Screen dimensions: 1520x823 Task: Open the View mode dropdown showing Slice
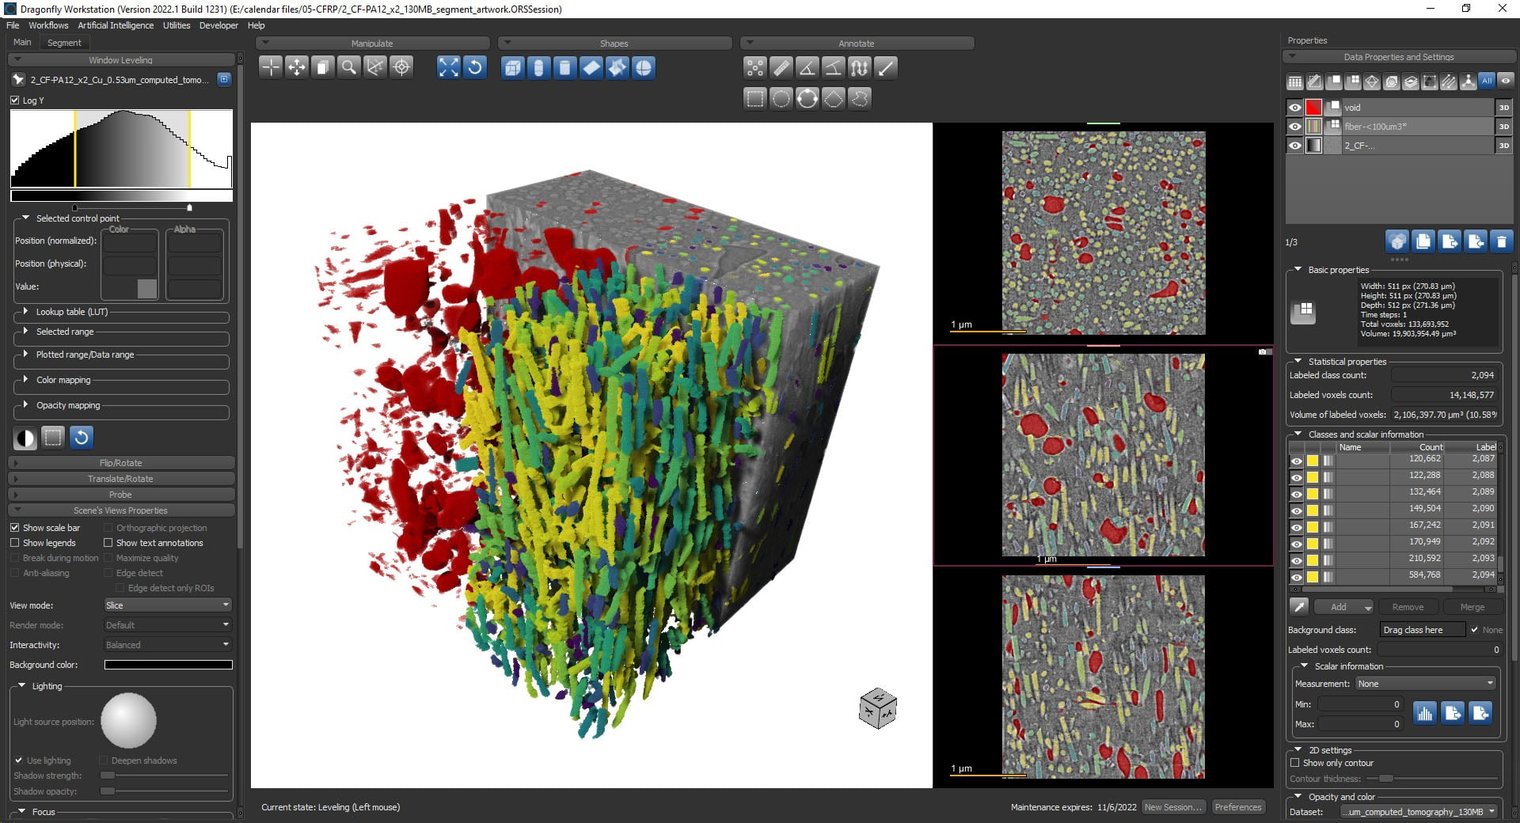click(166, 604)
